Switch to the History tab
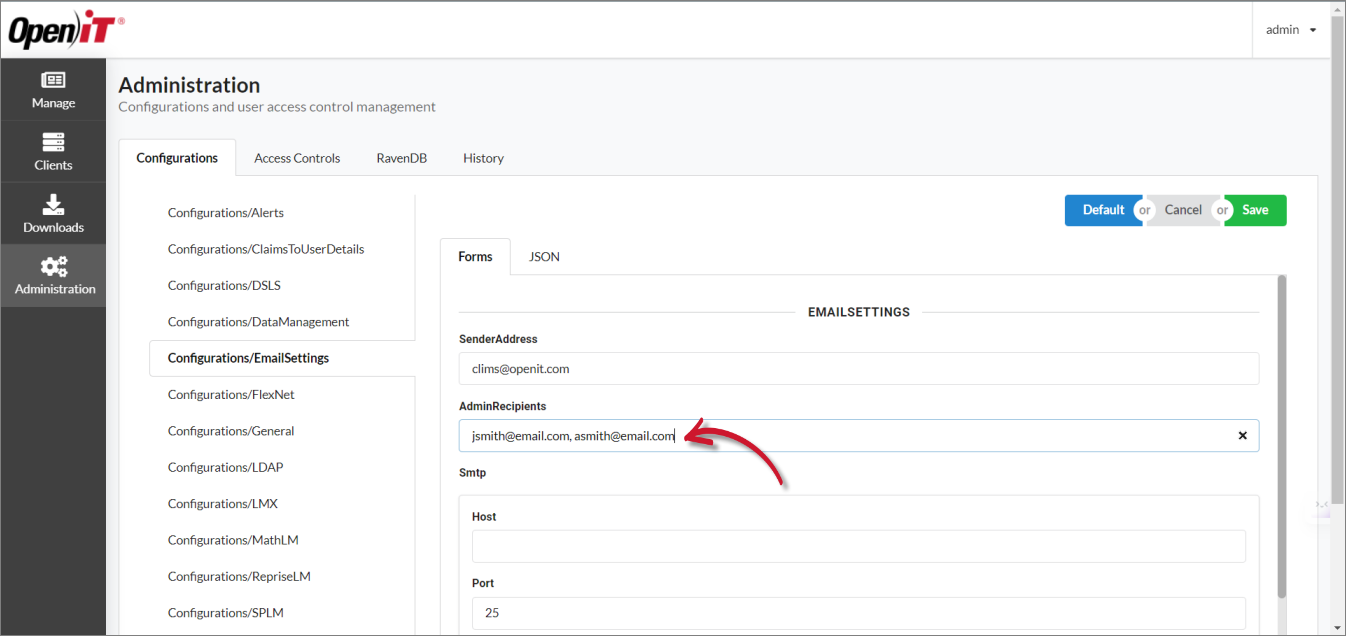Image resolution: width=1346 pixels, height=636 pixels. (x=483, y=158)
